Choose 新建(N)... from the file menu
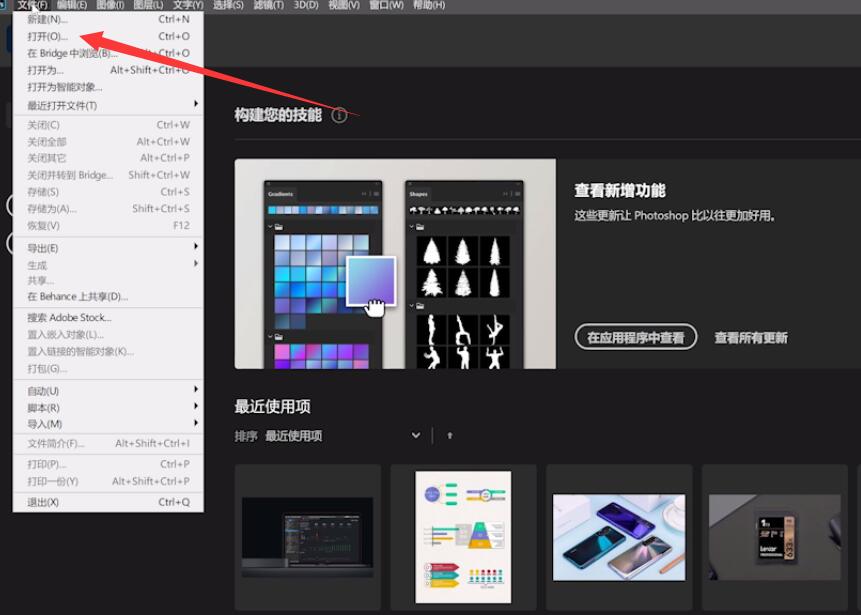Screen dimensions: 861x615 108,19
